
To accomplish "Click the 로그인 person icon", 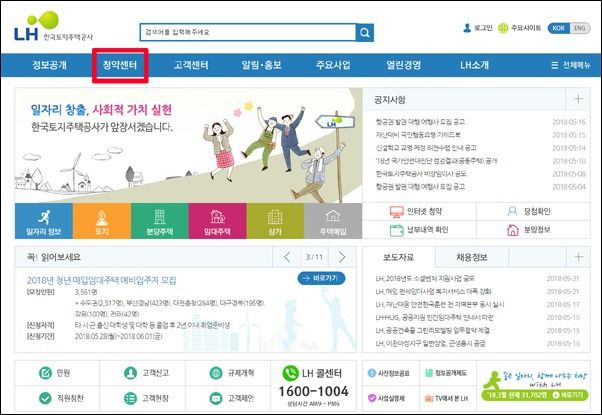I will (x=467, y=28).
